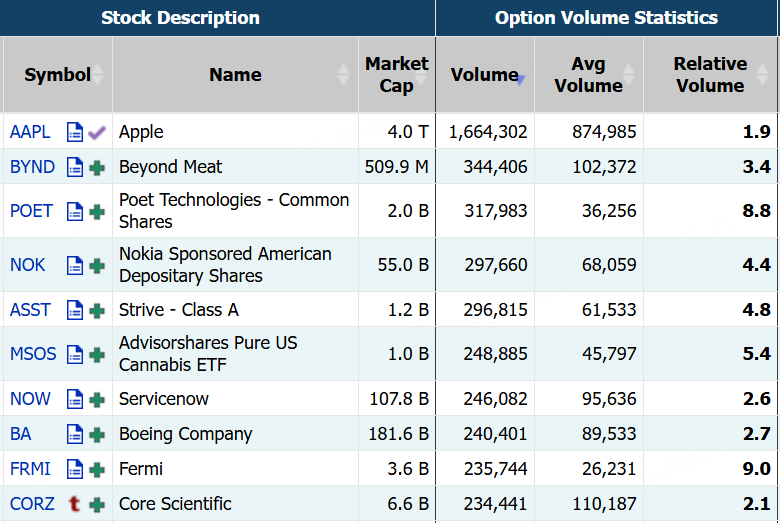Click the purple checkmark beside Apple
The height and width of the screenshot is (523, 780).
tap(97, 132)
